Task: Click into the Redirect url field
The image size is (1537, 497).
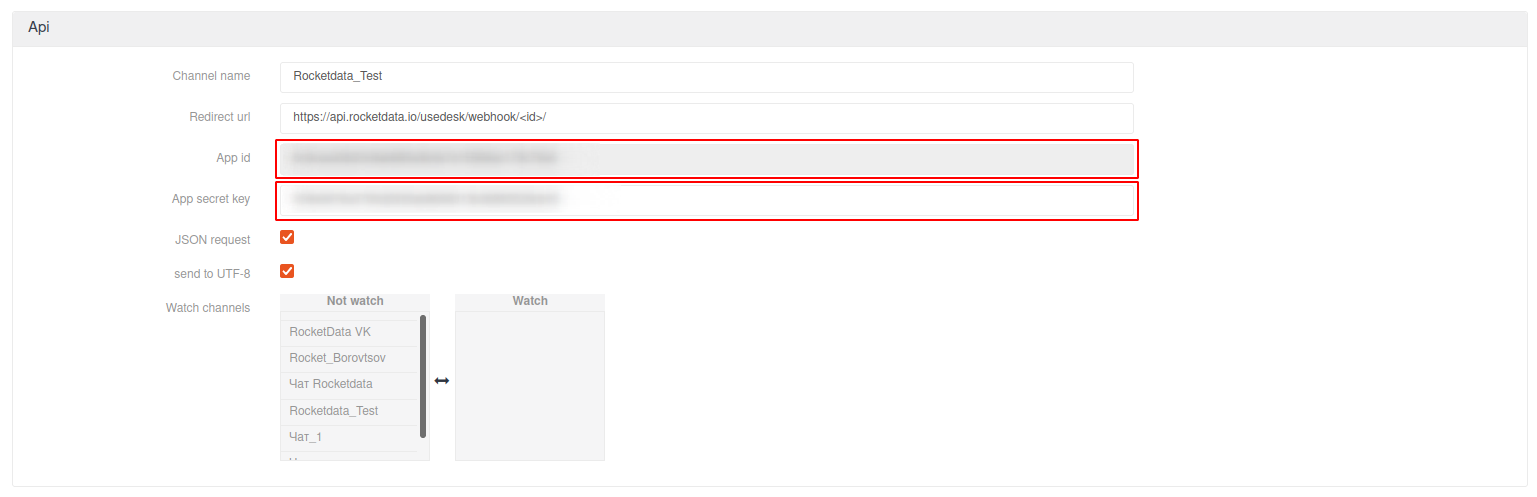Action: click(707, 117)
